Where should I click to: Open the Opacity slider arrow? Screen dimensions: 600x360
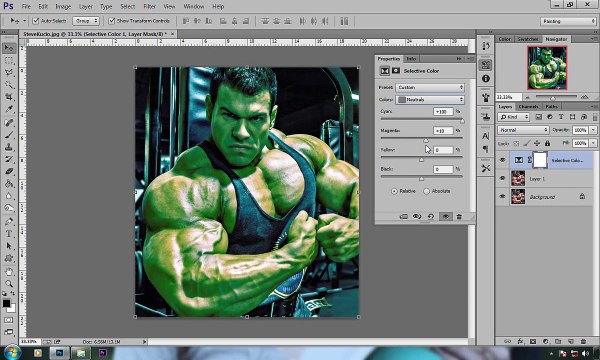tap(593, 130)
